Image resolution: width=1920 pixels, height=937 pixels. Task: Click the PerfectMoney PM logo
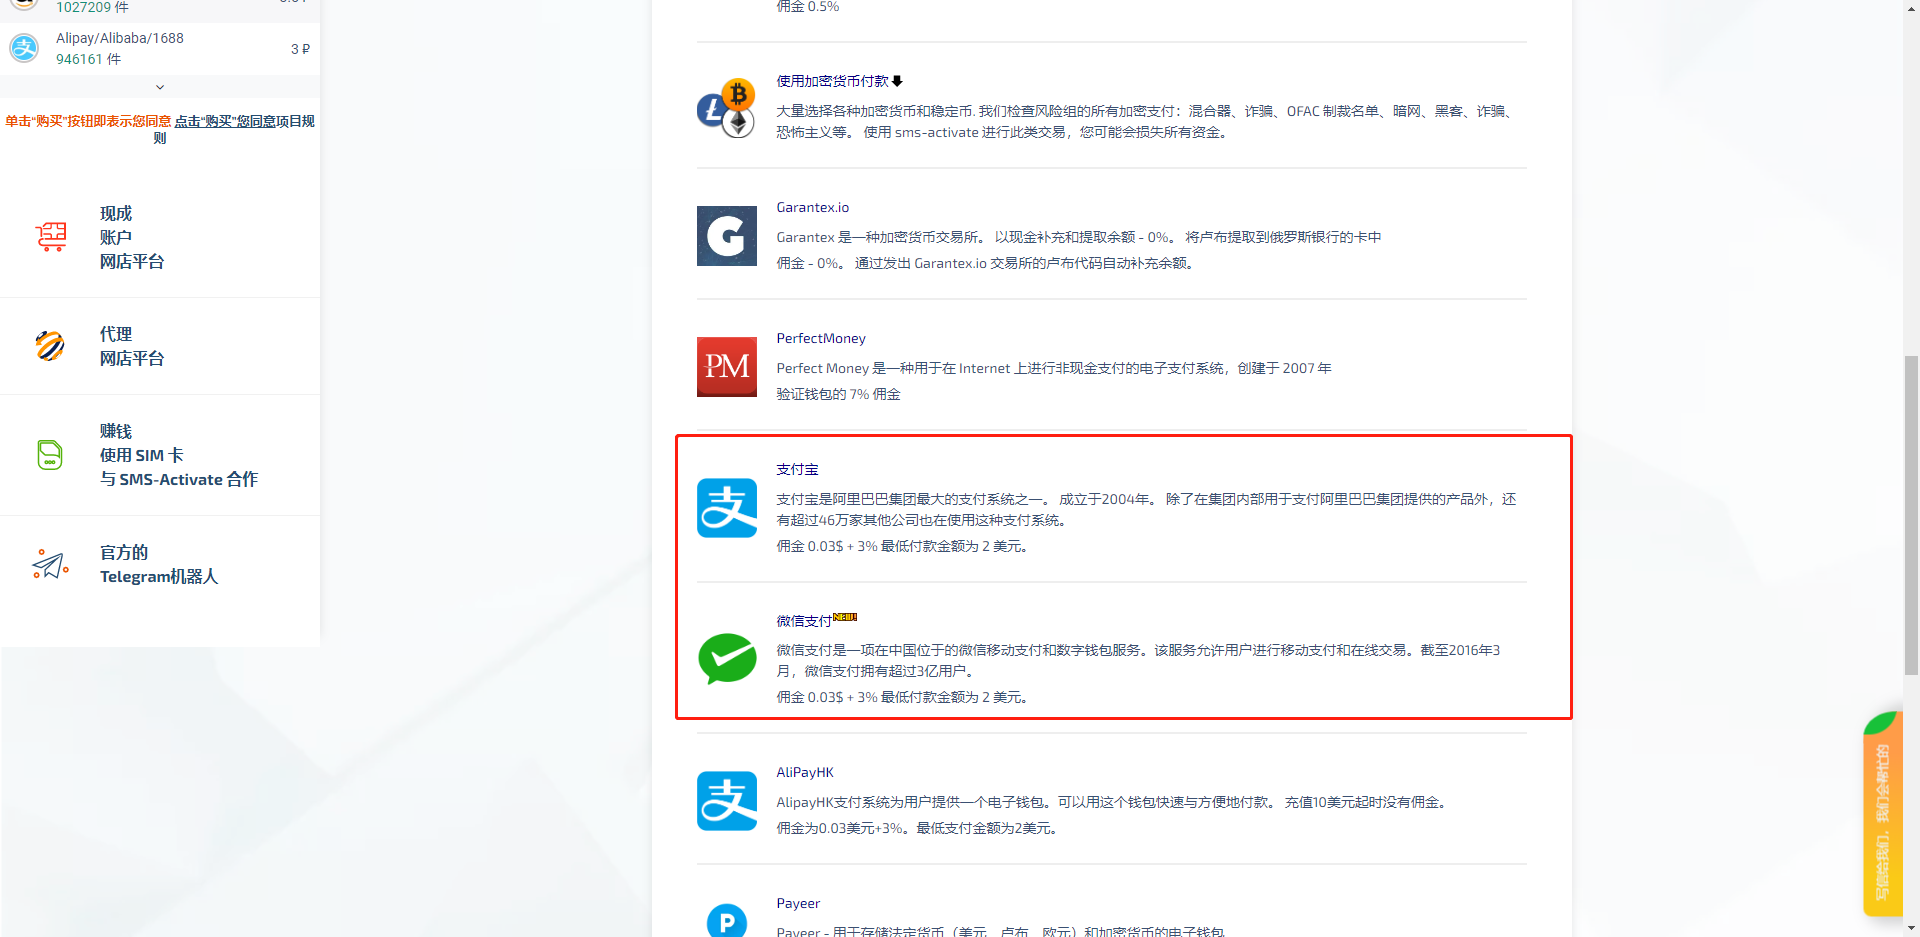[727, 367]
